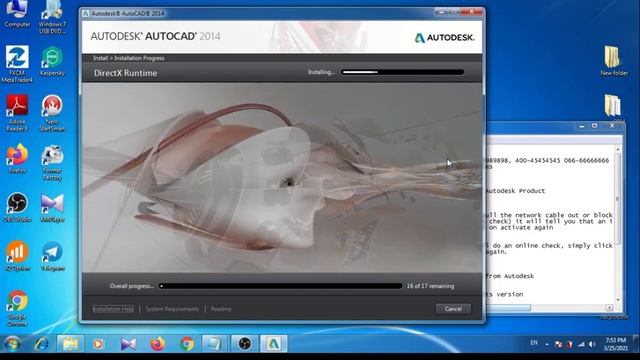Click the '400-45454545 066-66666666' line in Notepad
Viewport: 640px width, 360px height.
(562, 161)
